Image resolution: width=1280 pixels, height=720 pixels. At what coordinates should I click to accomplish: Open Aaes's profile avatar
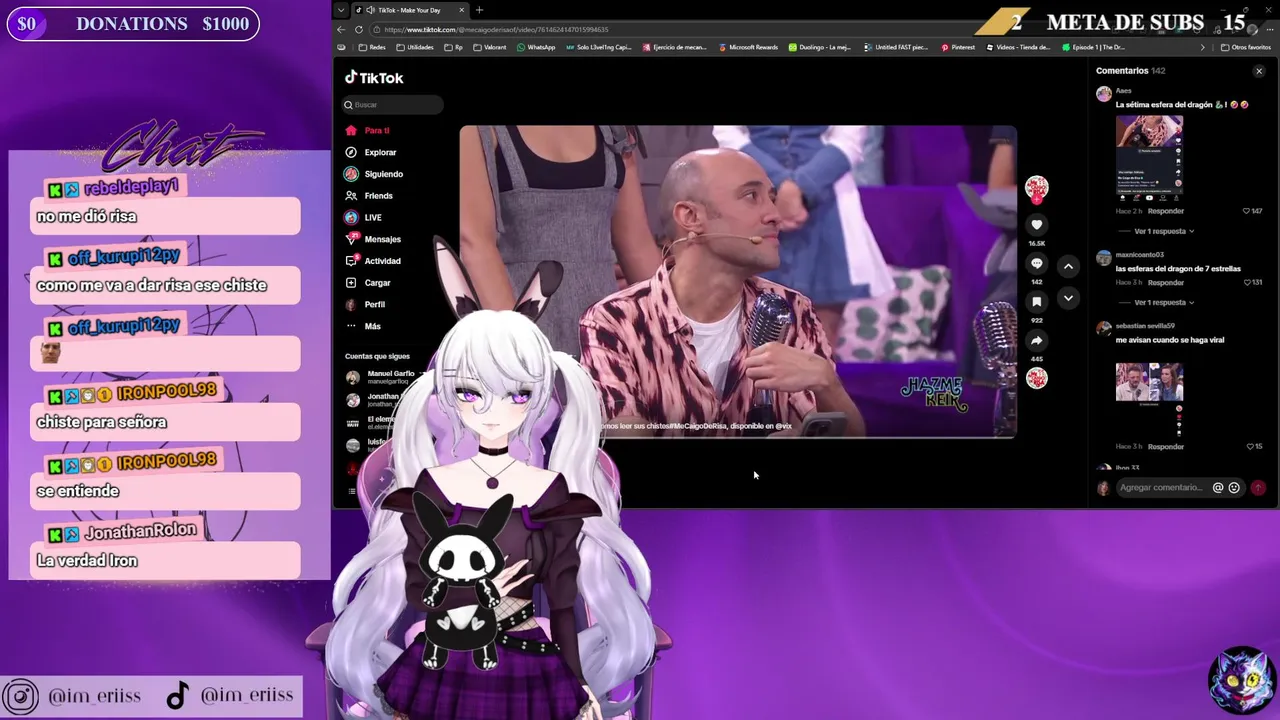coord(1103,94)
